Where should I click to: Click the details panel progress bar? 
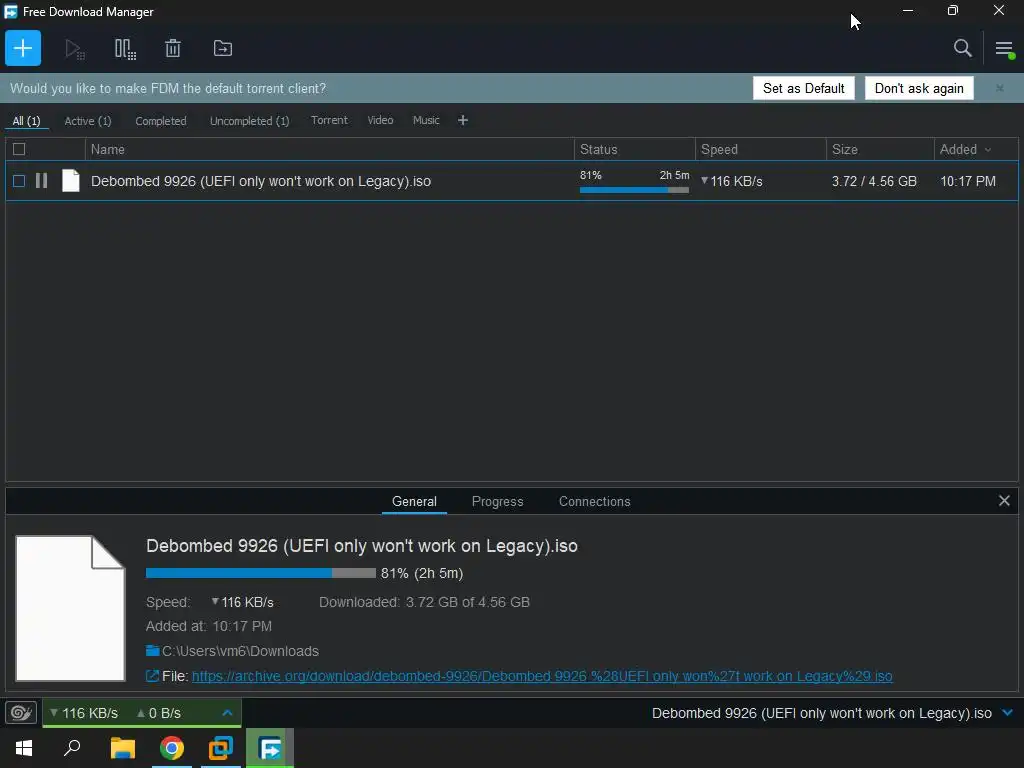(x=261, y=573)
